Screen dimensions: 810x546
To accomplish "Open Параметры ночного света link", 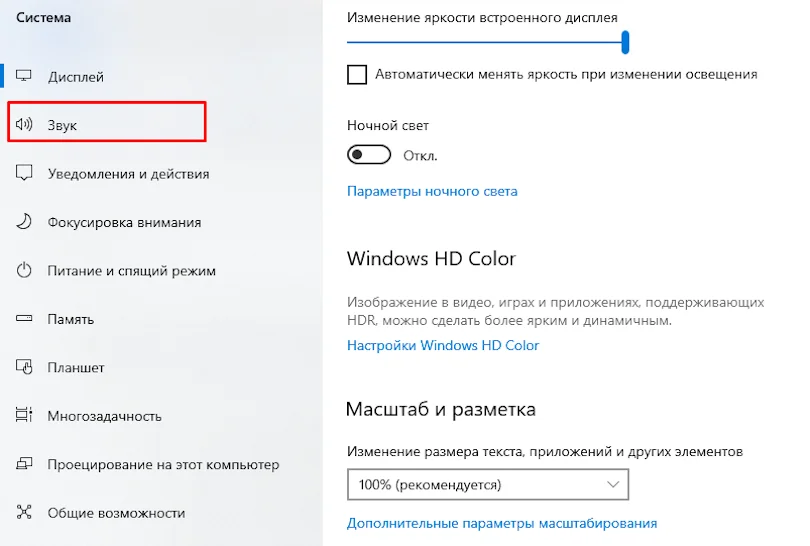I will [x=432, y=192].
